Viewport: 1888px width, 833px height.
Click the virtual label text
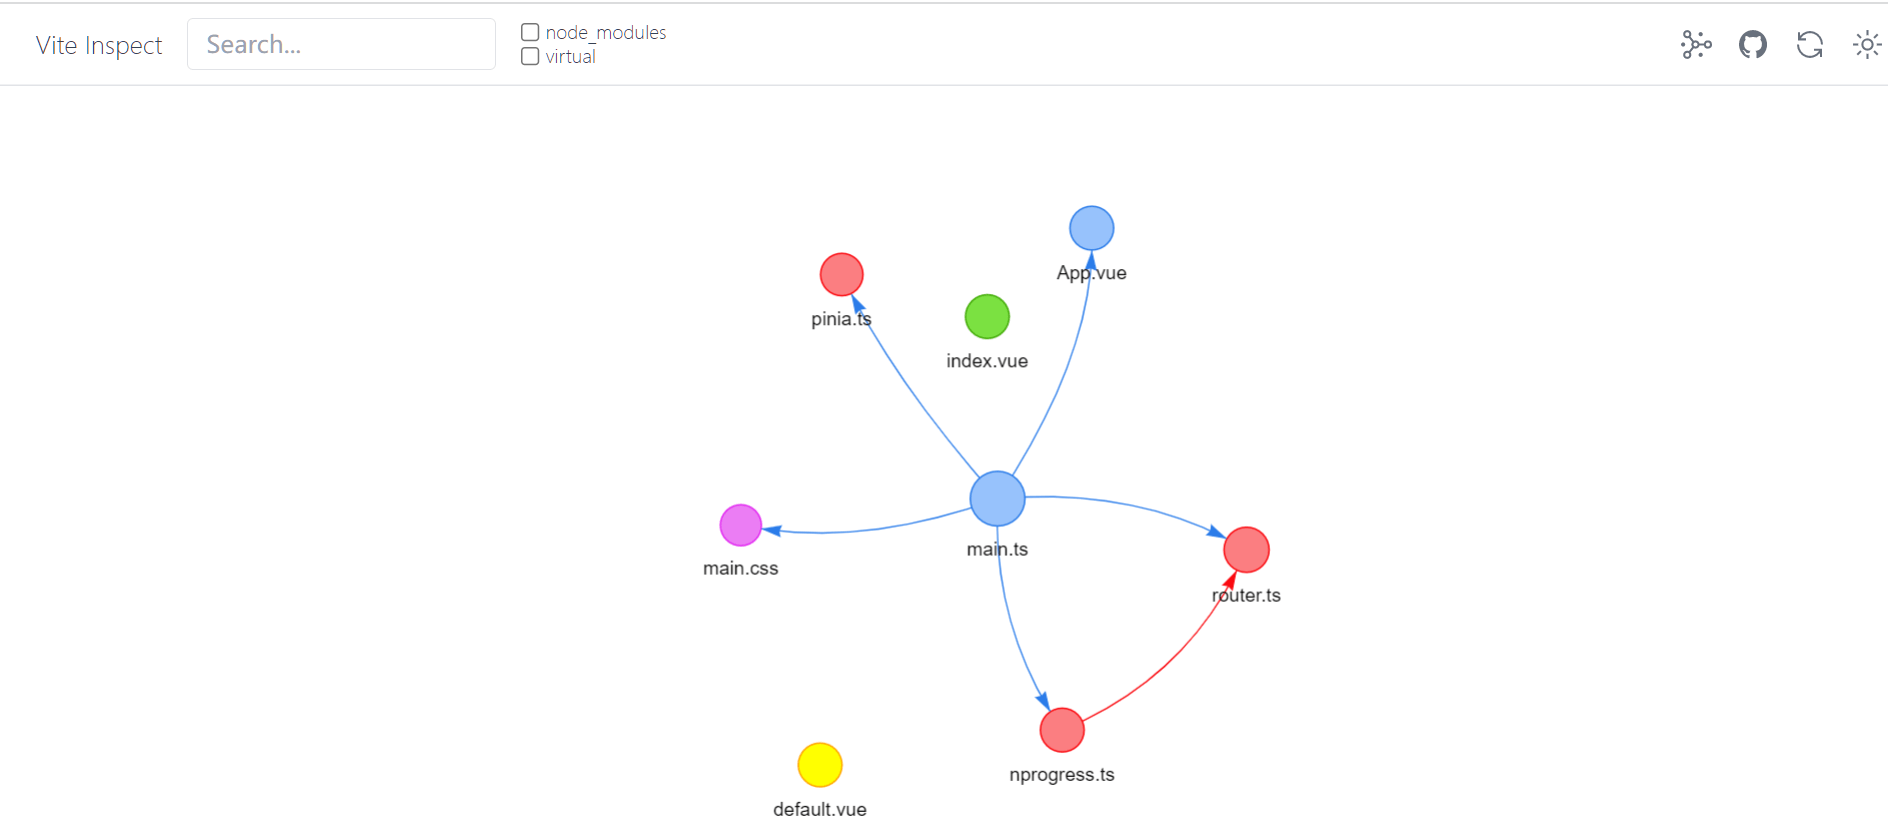pyautogui.click(x=571, y=57)
